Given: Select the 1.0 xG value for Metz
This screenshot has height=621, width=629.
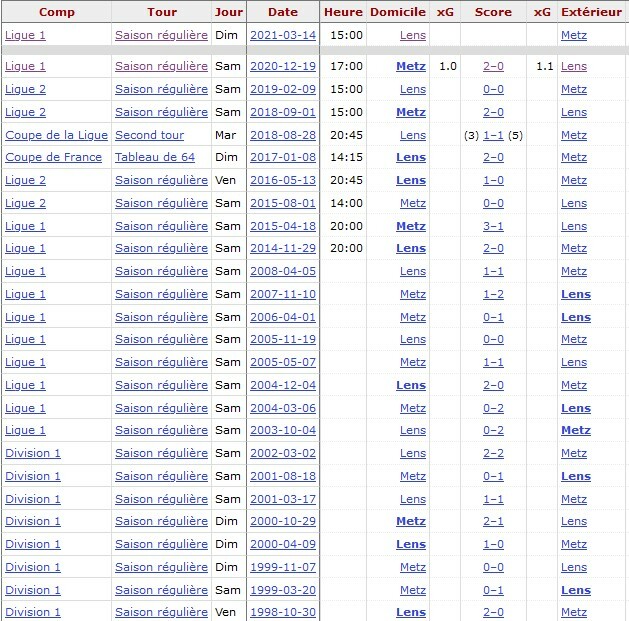Looking at the screenshot, I should (x=448, y=66).
